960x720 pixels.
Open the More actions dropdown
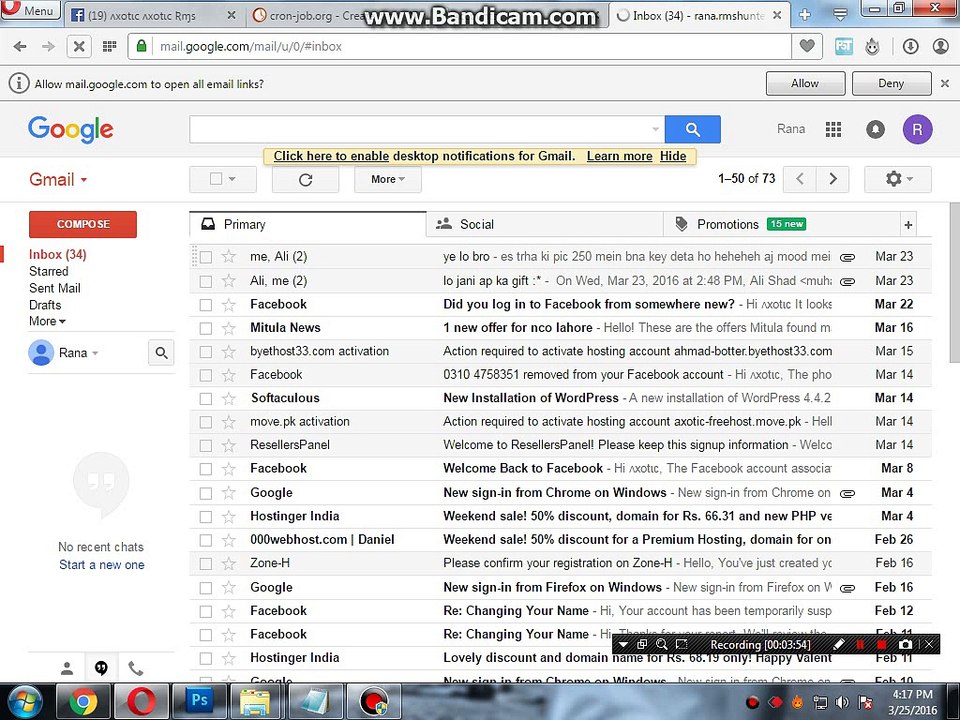tap(388, 179)
